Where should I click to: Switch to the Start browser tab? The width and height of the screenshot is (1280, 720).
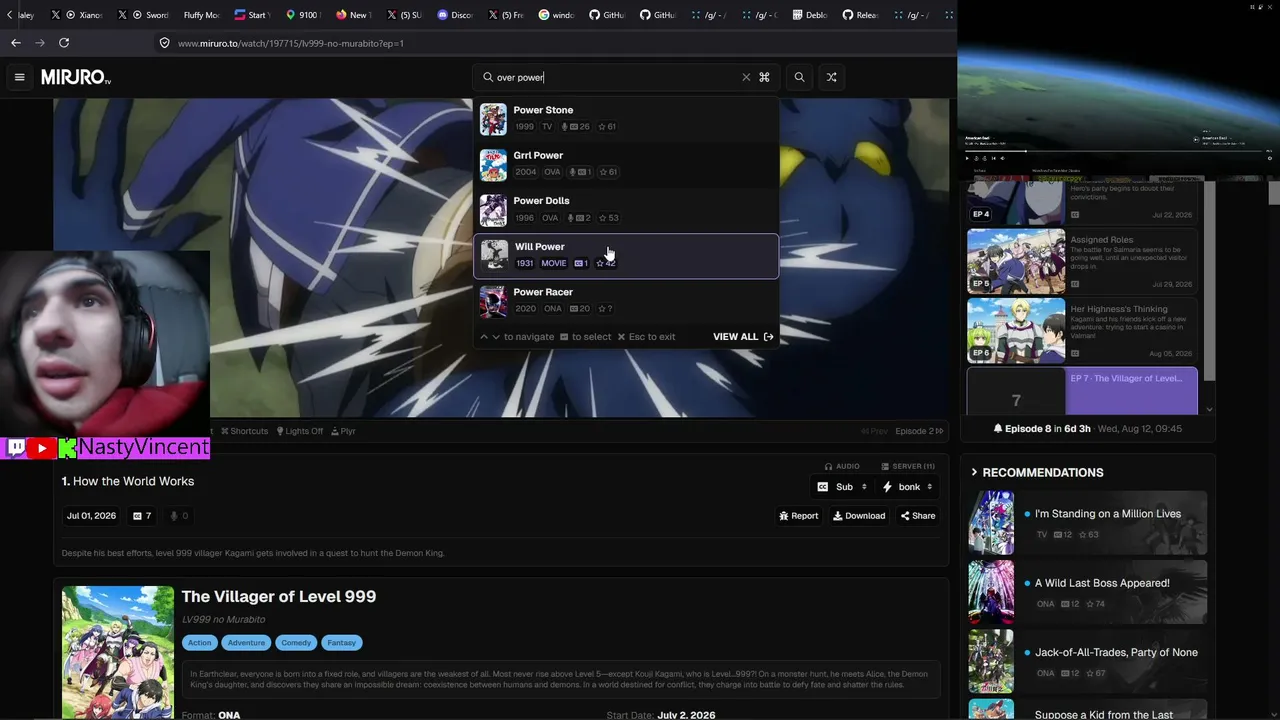[250, 15]
